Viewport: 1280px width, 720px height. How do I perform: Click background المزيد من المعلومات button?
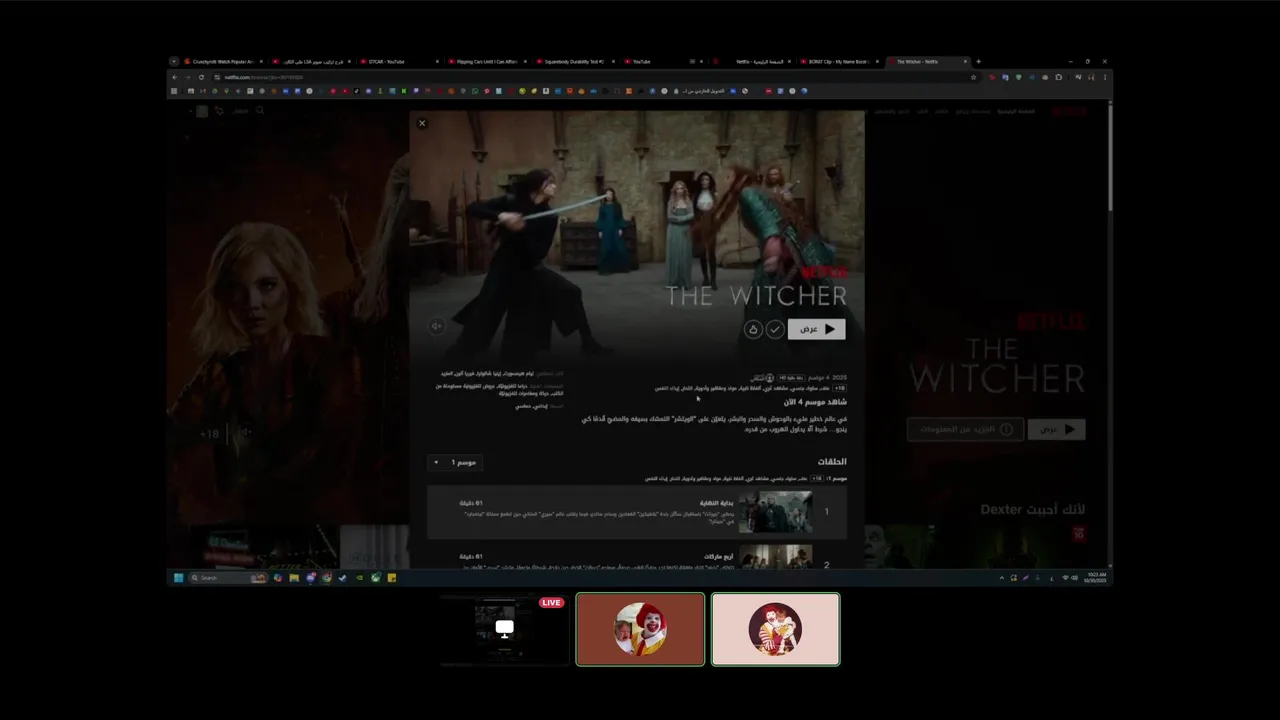(965, 429)
